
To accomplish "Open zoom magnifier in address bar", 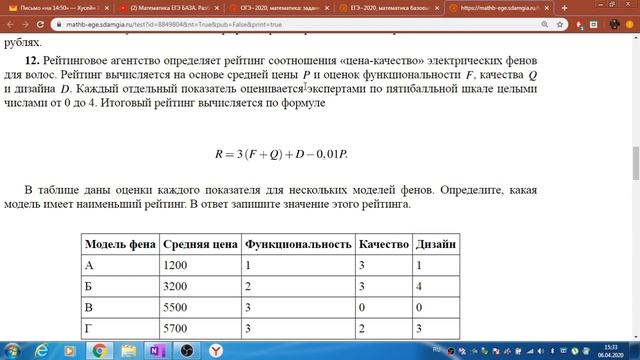I will pos(544,24).
